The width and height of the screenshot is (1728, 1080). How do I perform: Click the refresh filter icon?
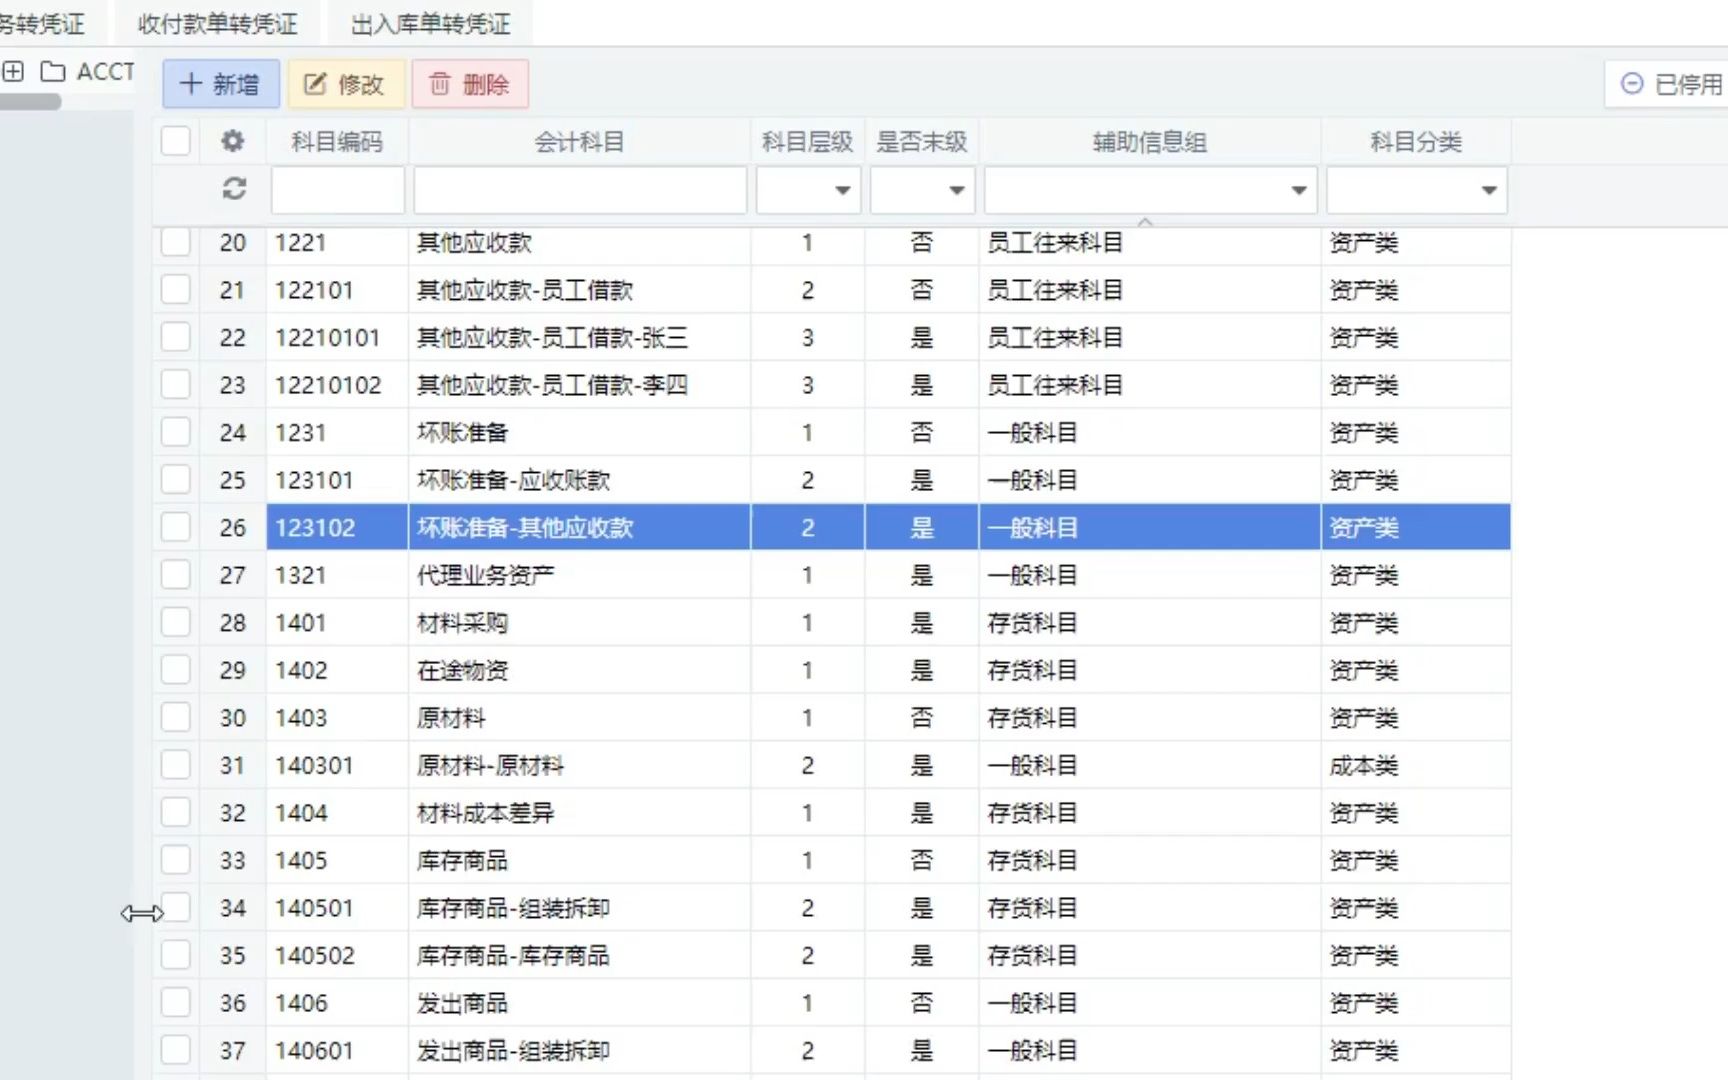(x=234, y=188)
